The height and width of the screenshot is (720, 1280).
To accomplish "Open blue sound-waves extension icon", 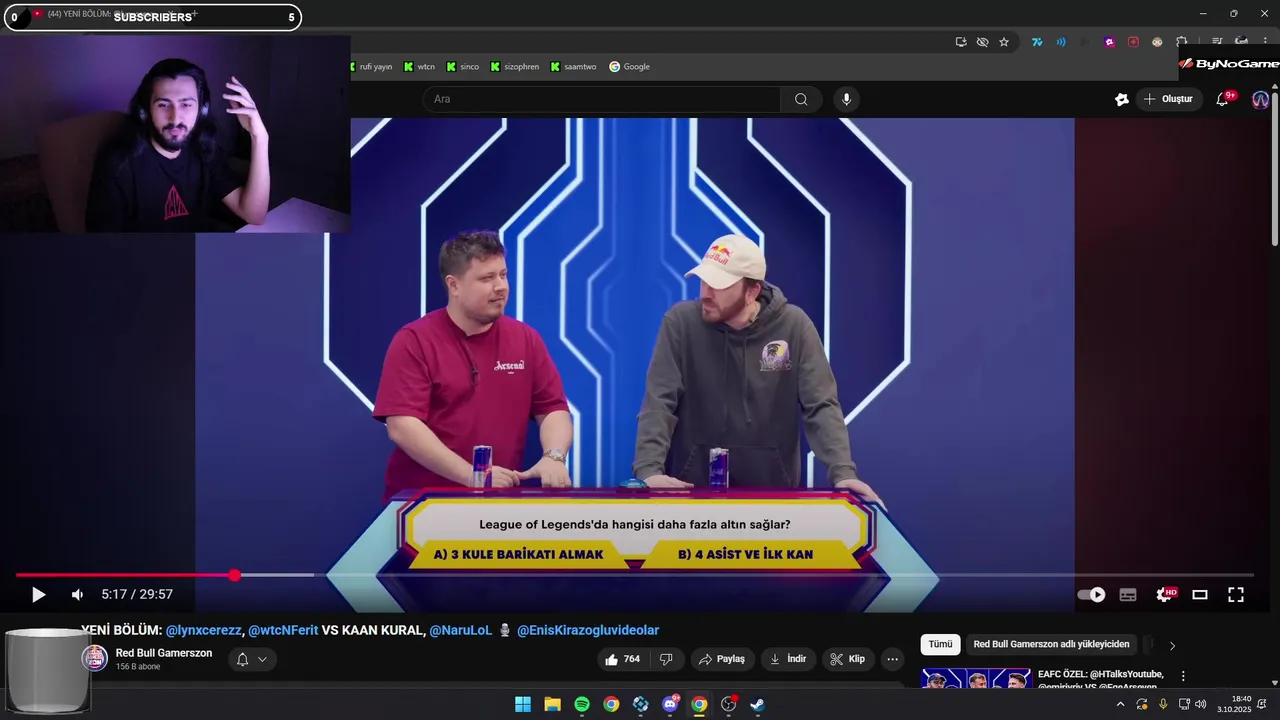I will [1061, 42].
